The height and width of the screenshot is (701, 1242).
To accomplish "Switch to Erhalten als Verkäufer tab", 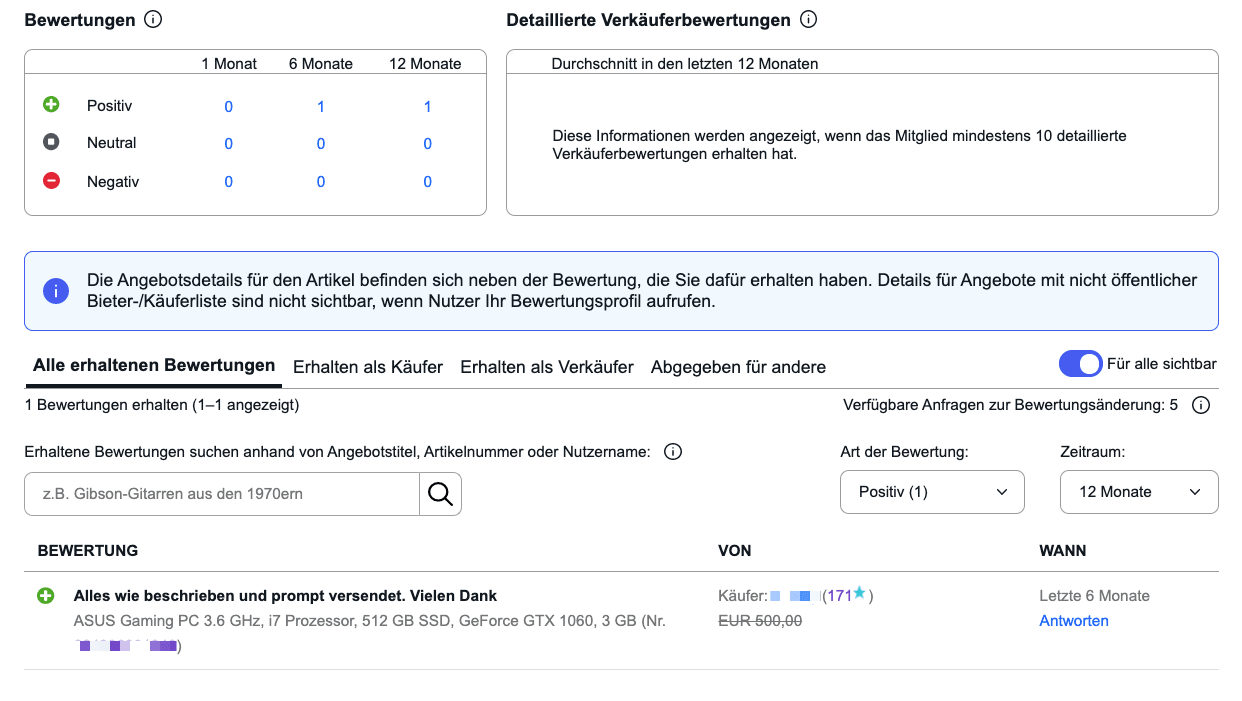I will tap(546, 367).
